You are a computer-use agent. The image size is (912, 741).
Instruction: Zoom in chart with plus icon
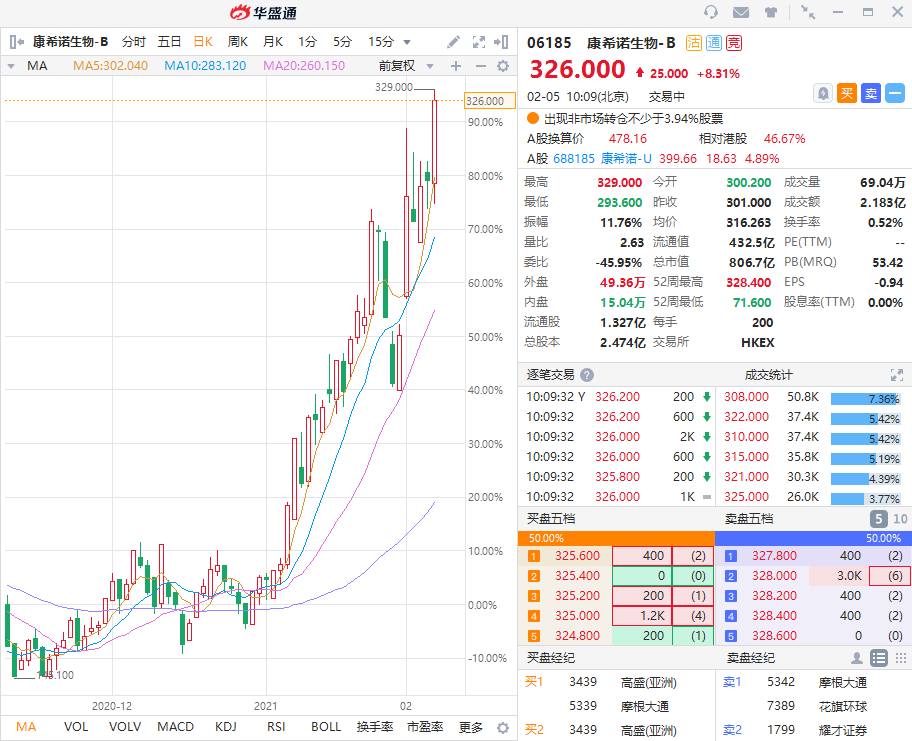[x=456, y=66]
